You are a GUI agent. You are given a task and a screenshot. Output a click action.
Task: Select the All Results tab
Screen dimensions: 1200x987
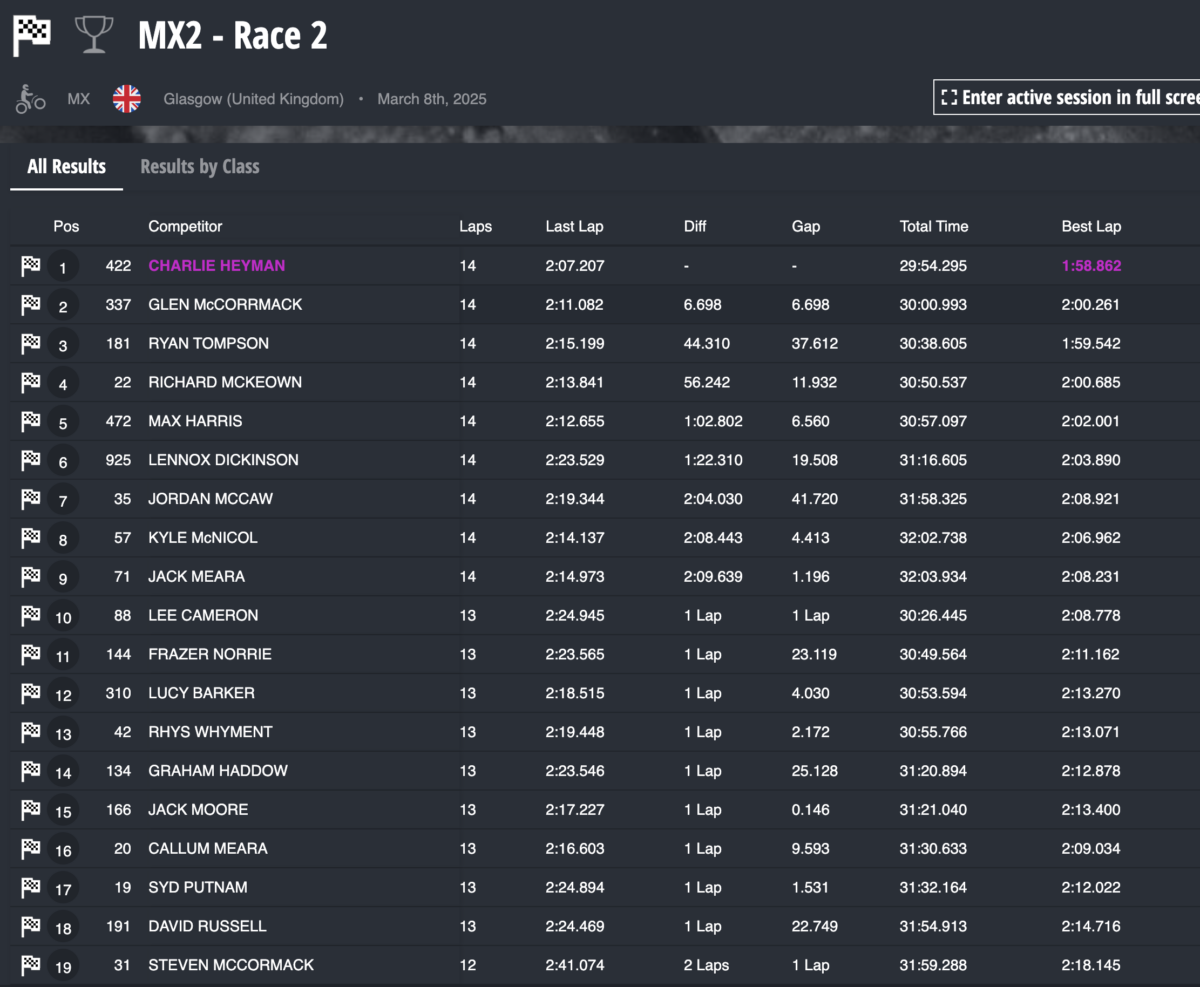[x=66, y=167]
